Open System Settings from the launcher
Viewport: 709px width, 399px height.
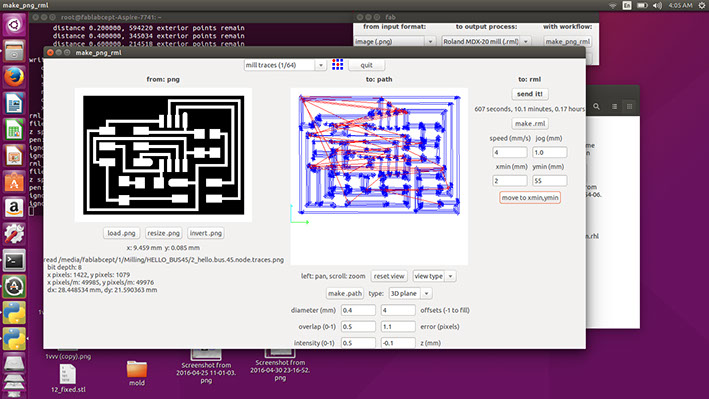[14, 235]
